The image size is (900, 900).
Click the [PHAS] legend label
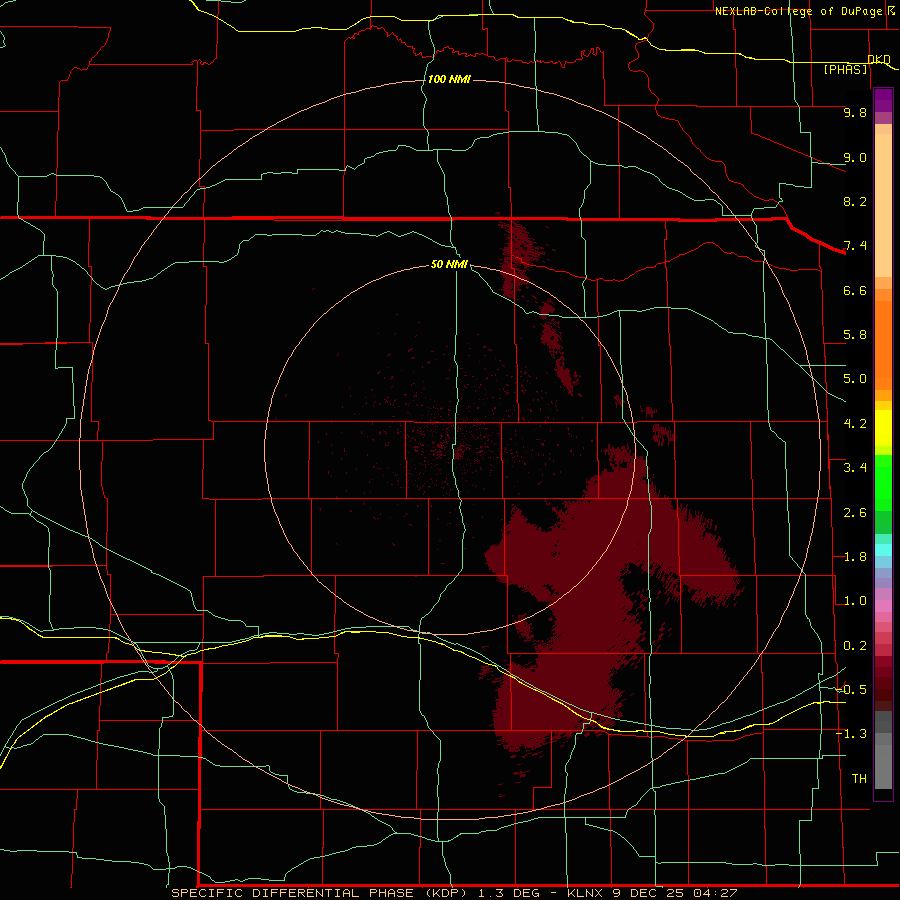click(845, 69)
